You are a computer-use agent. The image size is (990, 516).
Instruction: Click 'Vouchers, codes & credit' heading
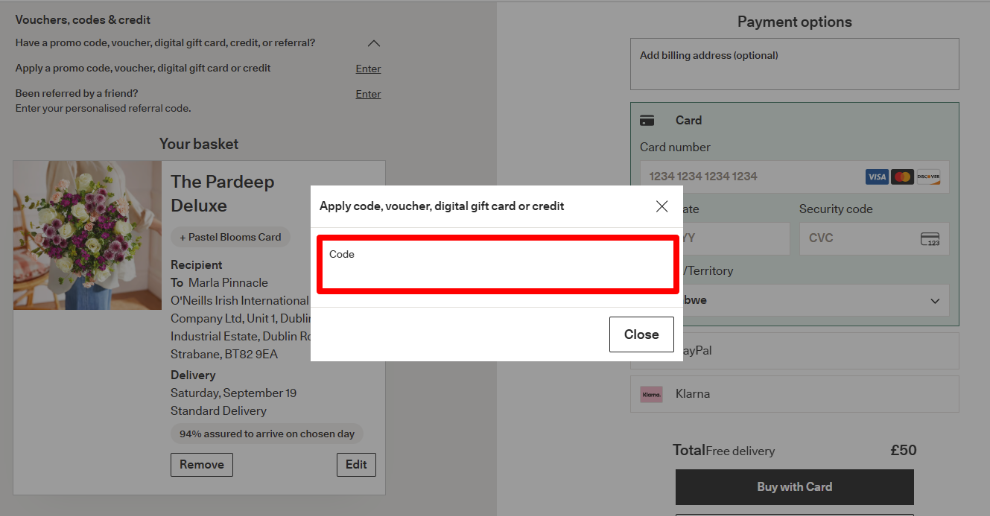(x=83, y=20)
